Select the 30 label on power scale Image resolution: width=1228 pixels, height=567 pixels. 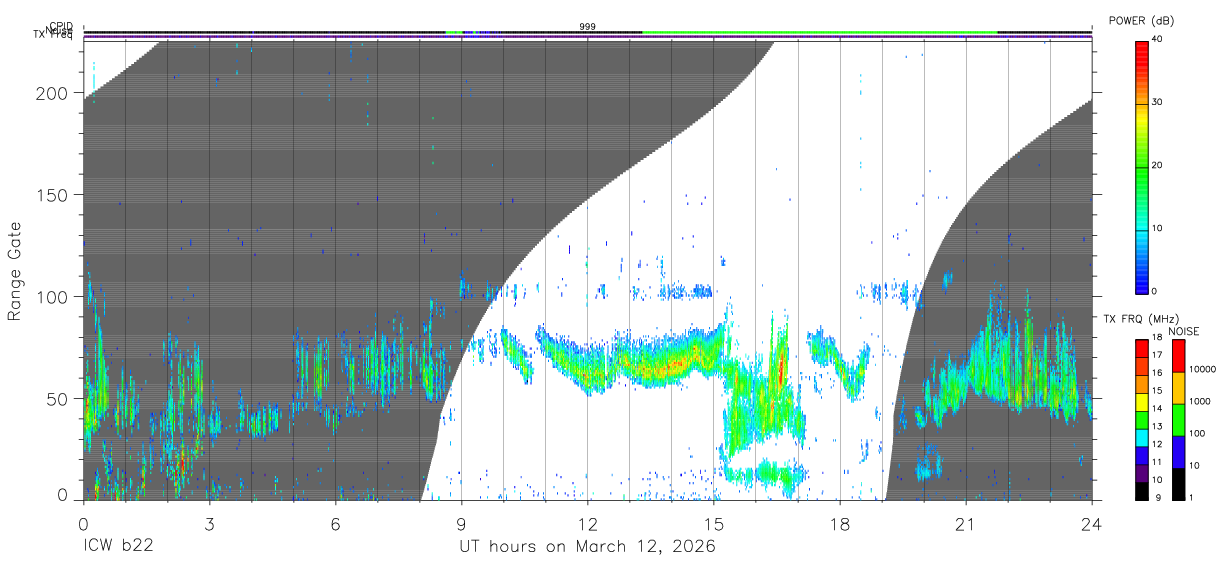1159,103
